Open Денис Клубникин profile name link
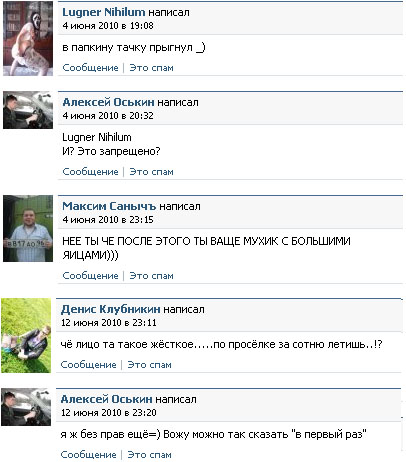This screenshot has width=406, height=462. (x=110, y=309)
